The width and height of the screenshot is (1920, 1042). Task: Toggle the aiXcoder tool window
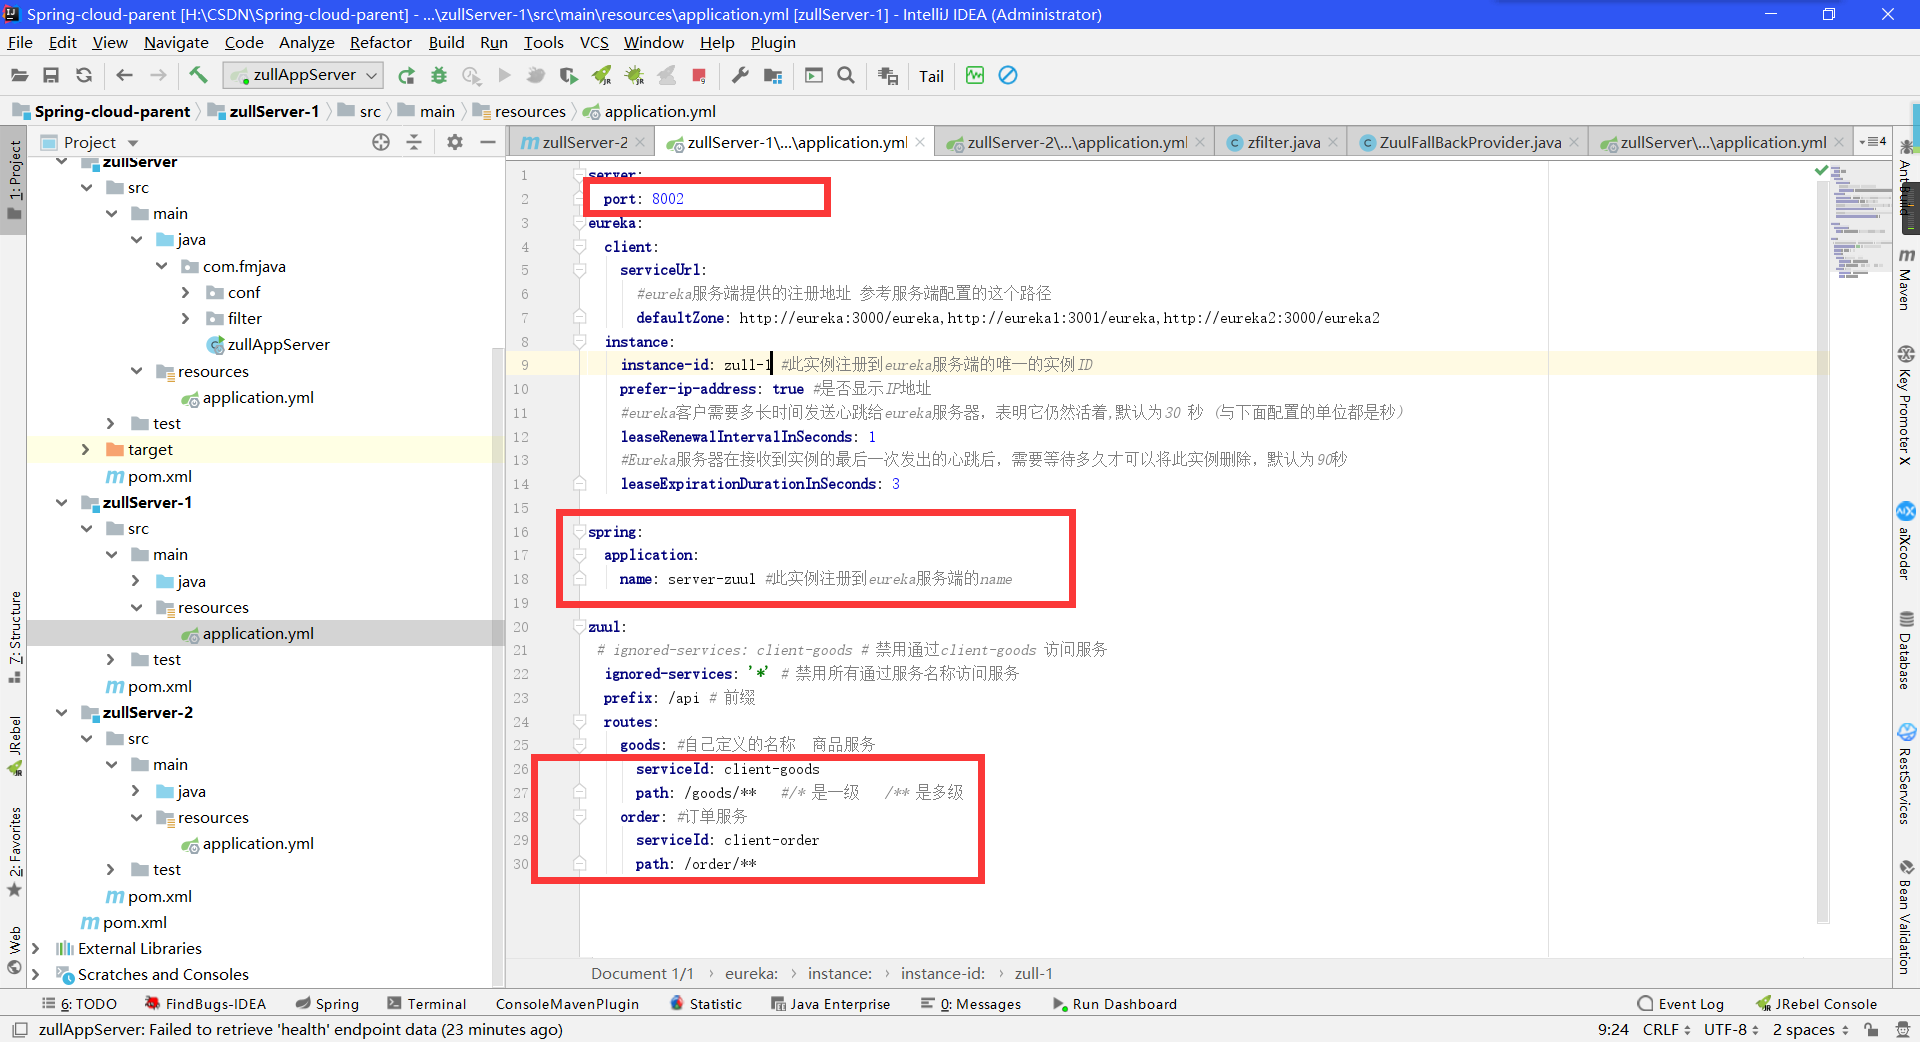(1906, 540)
